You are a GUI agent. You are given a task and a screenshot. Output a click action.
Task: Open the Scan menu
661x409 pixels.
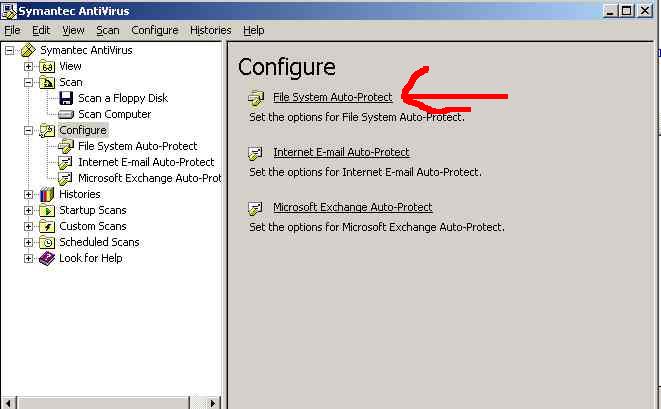tap(107, 31)
